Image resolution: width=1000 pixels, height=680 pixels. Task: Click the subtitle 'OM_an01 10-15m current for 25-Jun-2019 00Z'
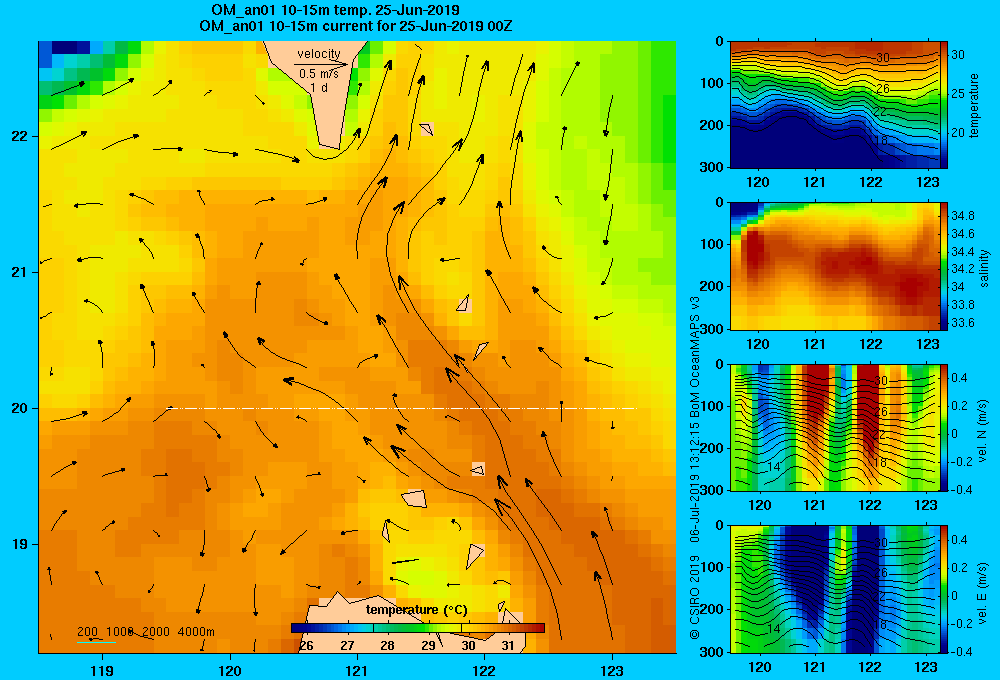click(x=356, y=26)
